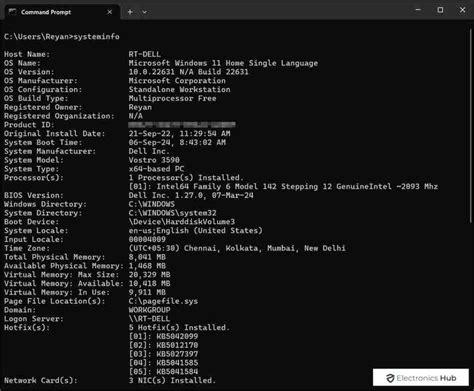Click Windows directory 'C:\WINDOWS' value
The width and height of the screenshot is (474, 391).
click(152, 204)
